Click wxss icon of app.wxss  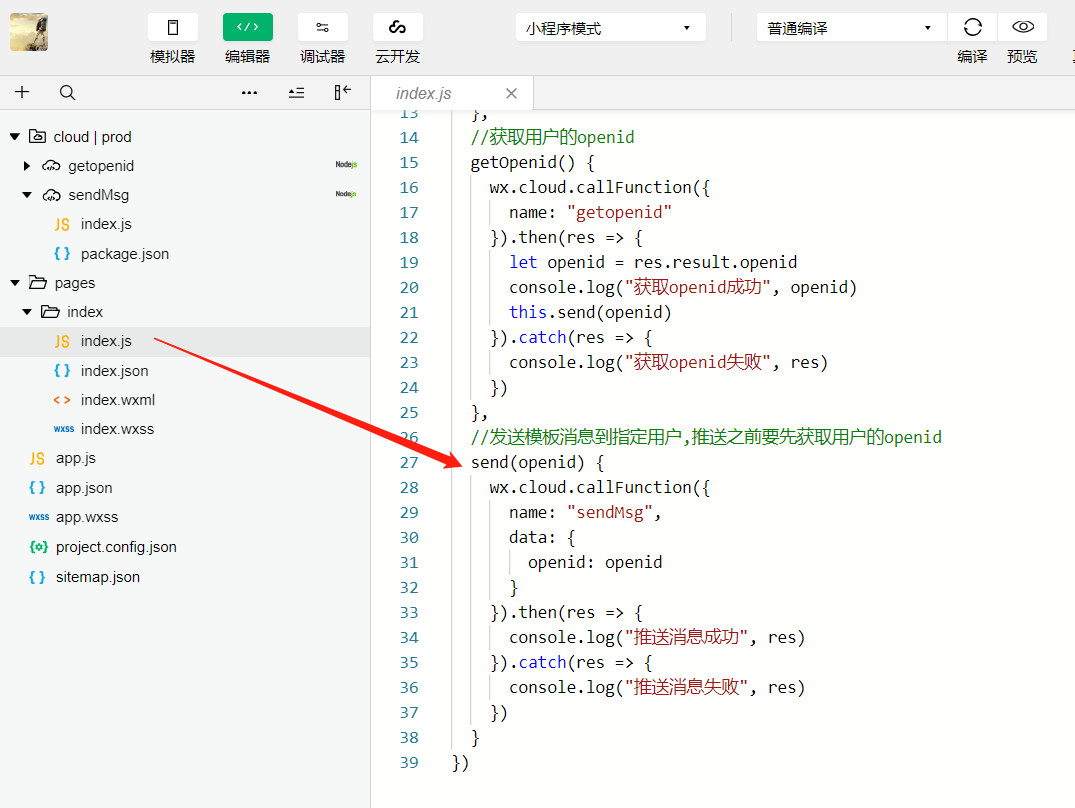tap(38, 517)
